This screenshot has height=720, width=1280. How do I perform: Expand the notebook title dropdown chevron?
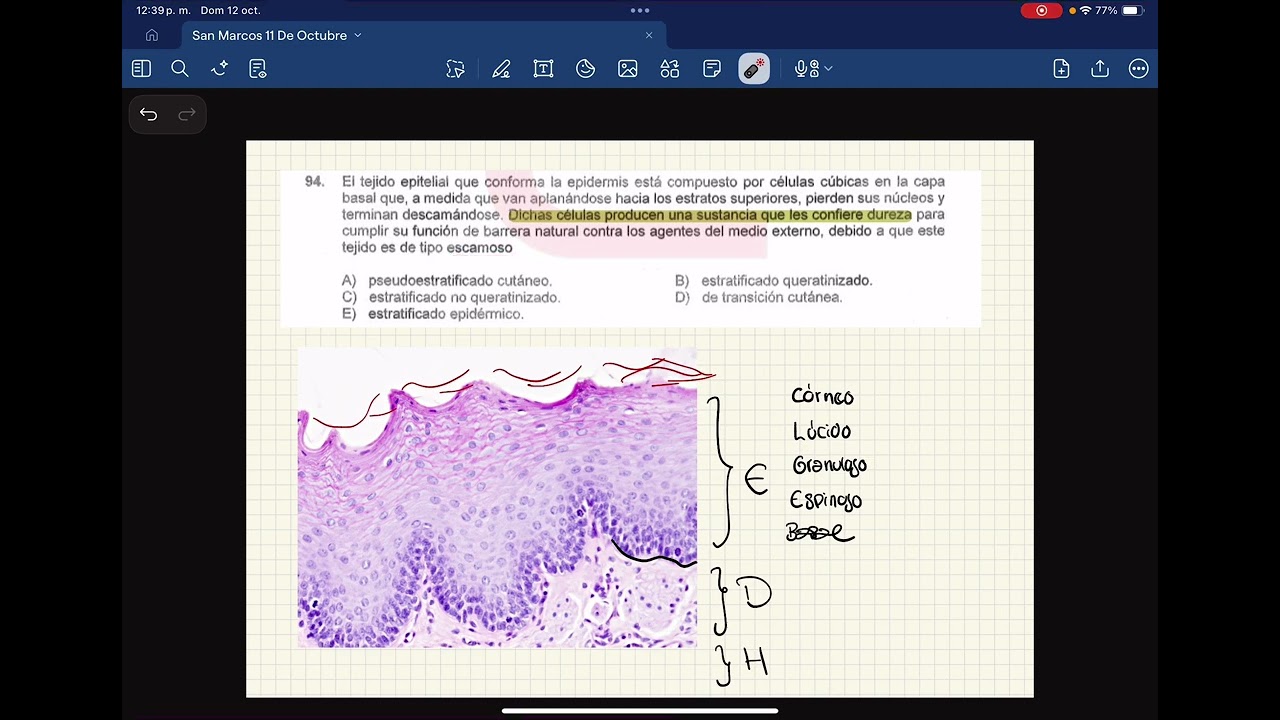point(357,35)
